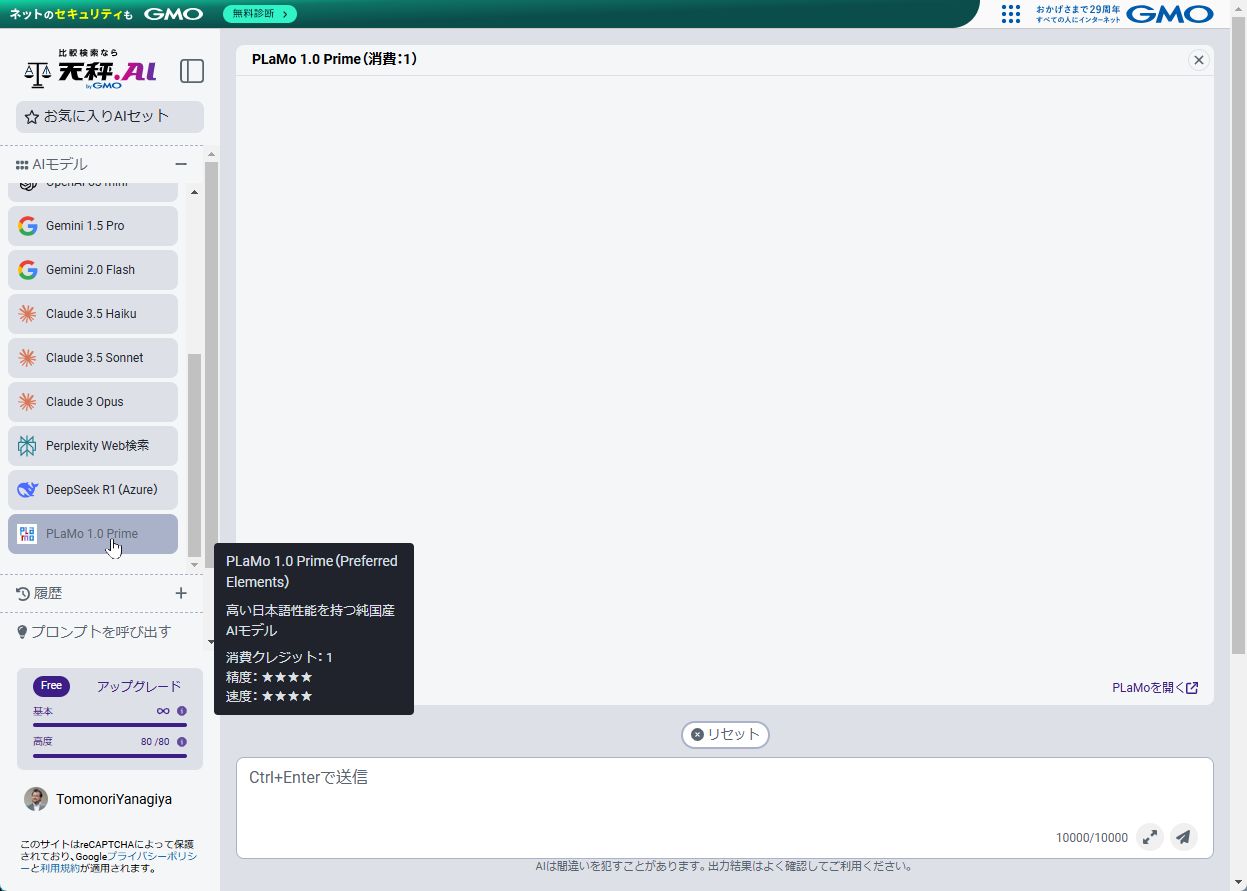Open user avatar for TomonoriYanagiya

36,799
